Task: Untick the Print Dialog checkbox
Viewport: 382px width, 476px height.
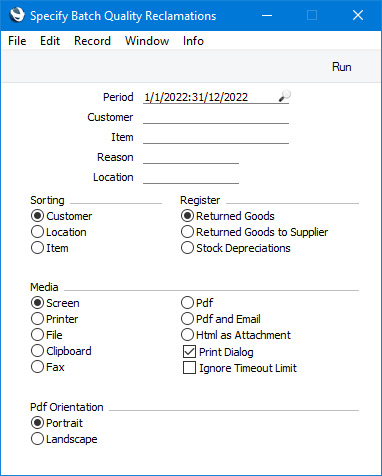Action: (x=189, y=352)
